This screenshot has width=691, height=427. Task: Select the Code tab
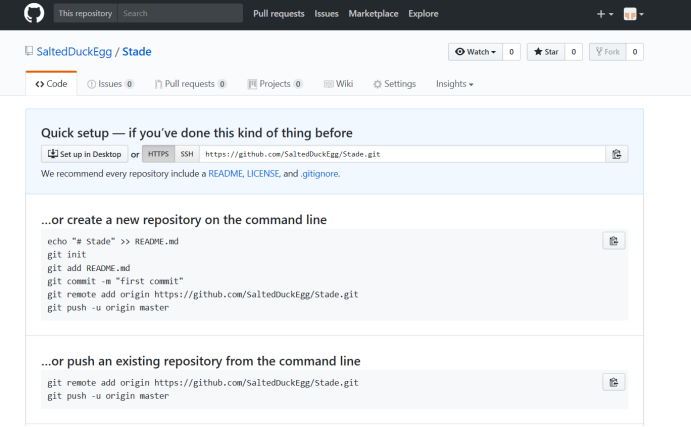[51, 84]
